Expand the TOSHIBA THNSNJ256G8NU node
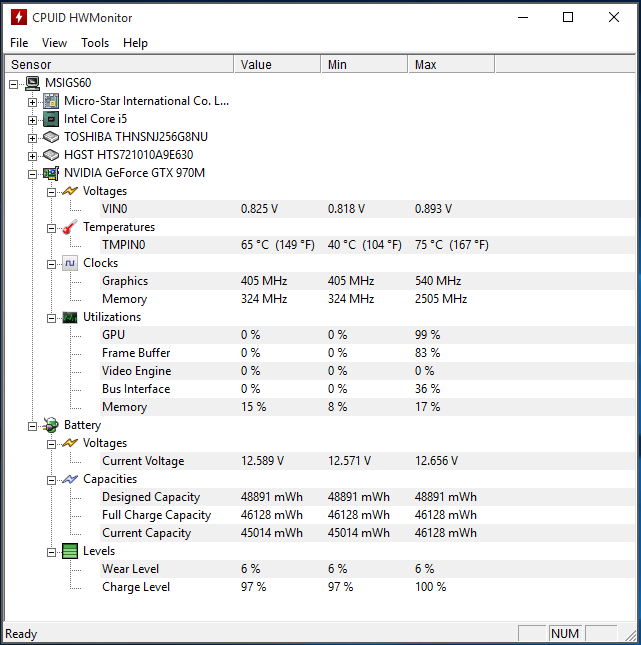This screenshot has height=645, width=641. click(x=33, y=138)
